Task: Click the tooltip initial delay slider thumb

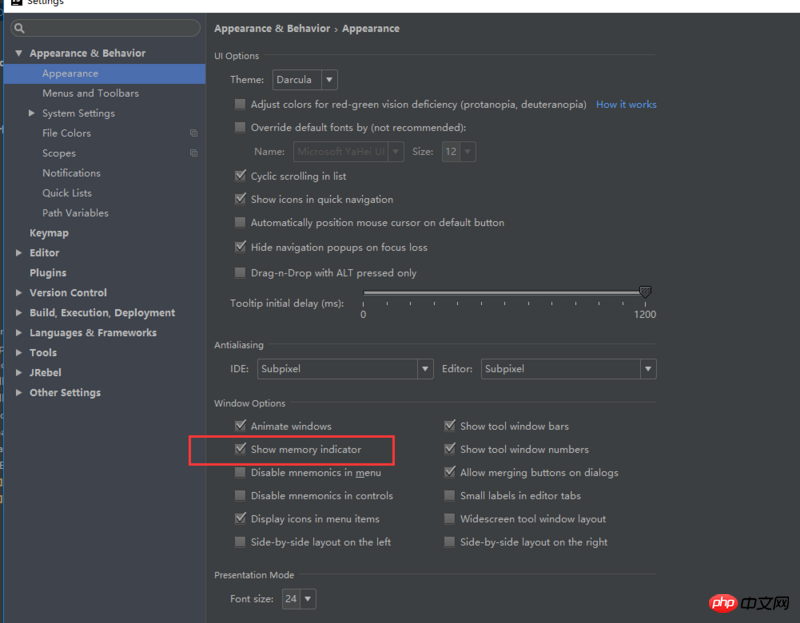Action: click(645, 292)
